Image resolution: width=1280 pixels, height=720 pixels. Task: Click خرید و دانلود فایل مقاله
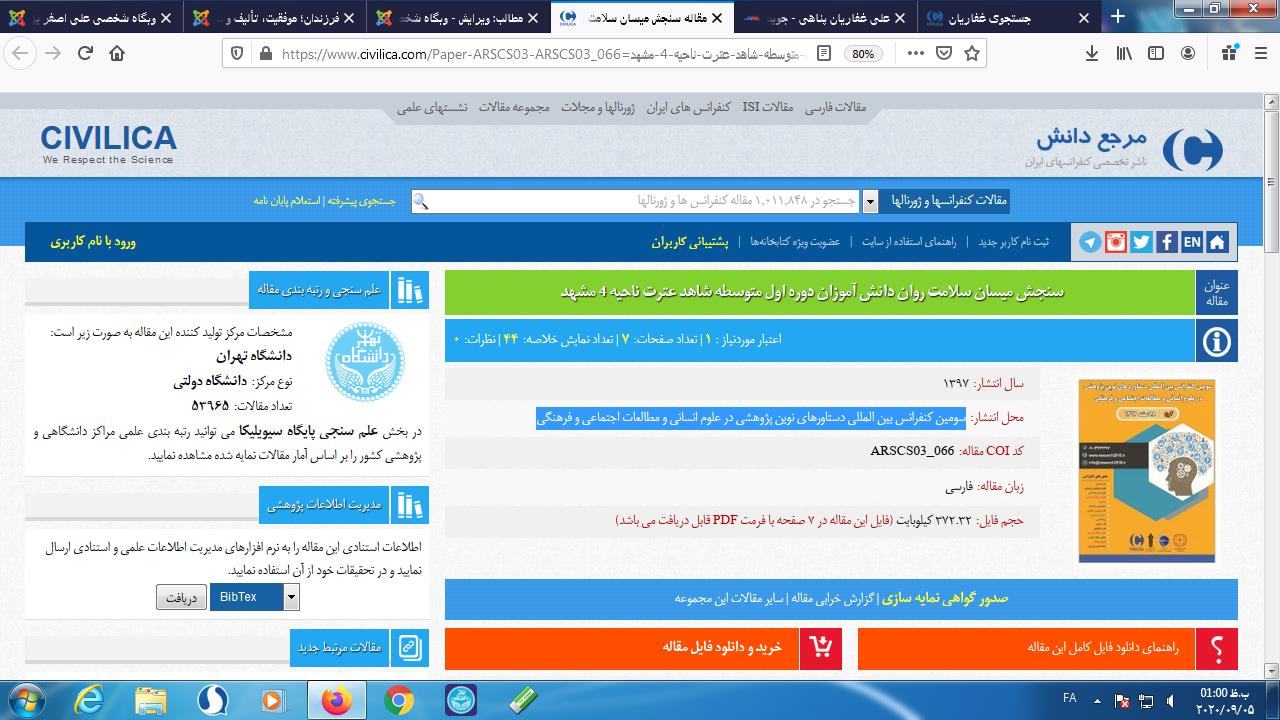coord(722,647)
